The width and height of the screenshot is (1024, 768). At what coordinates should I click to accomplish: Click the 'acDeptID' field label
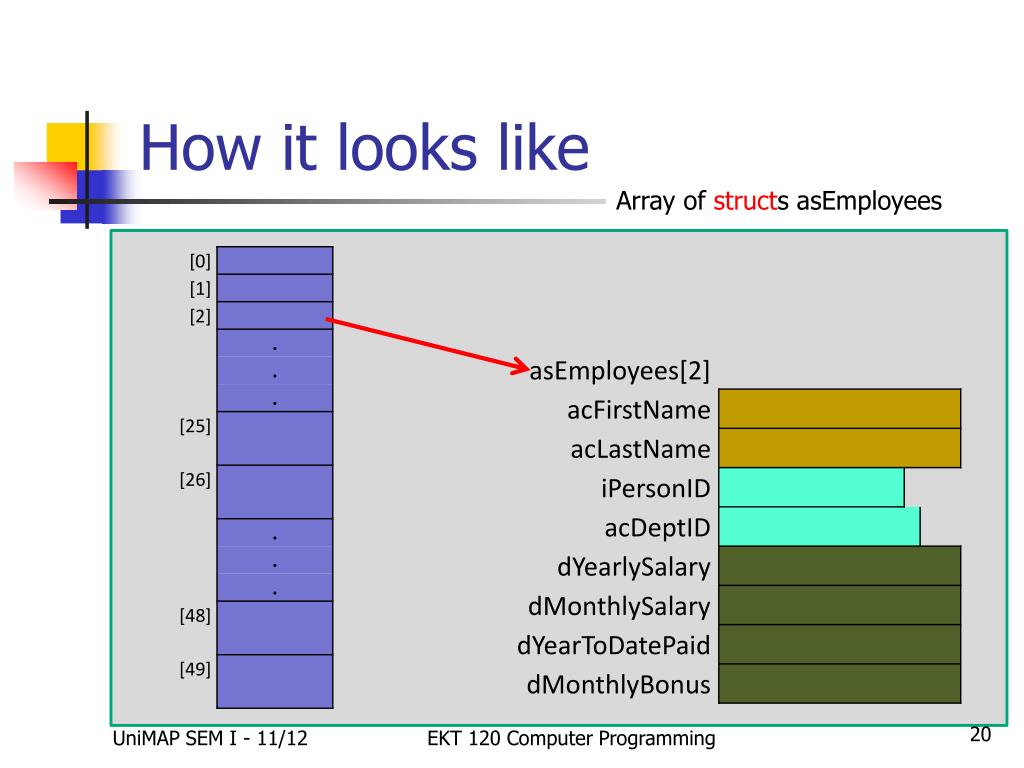(657, 528)
